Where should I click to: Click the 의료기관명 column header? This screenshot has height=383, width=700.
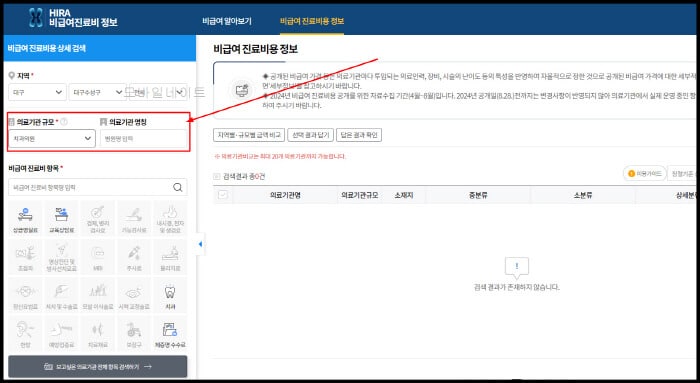(285, 195)
